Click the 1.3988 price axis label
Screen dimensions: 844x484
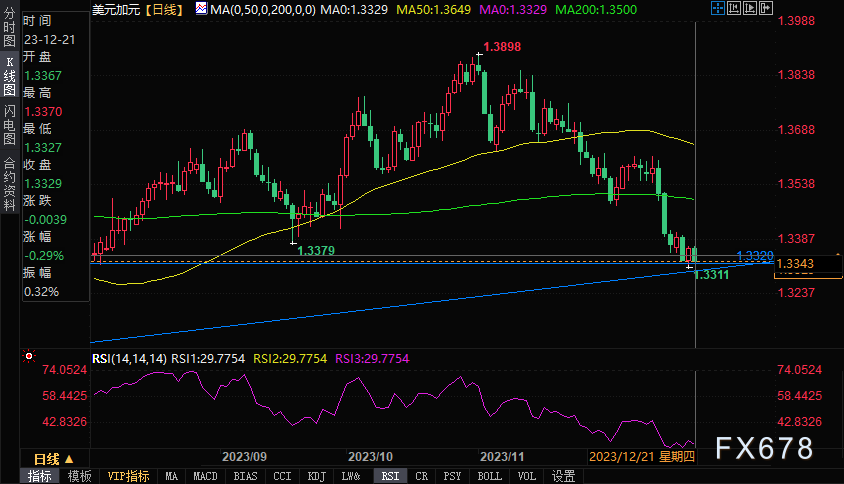point(797,21)
